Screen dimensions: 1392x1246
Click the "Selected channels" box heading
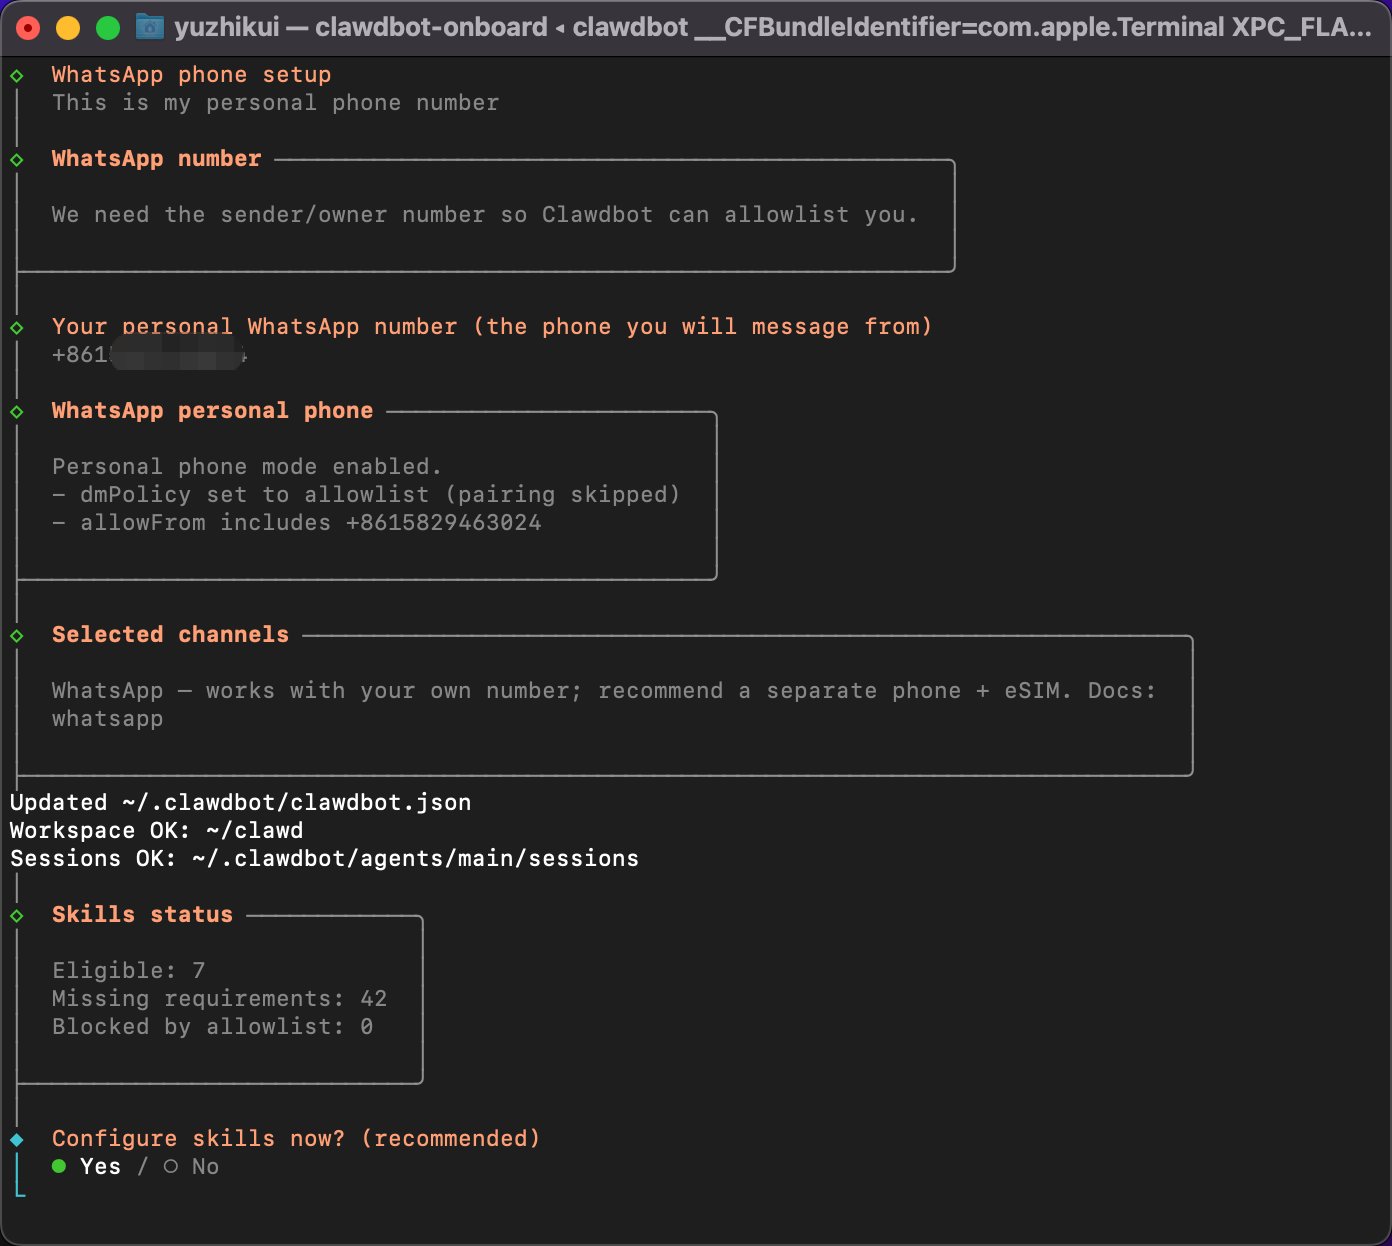click(x=170, y=635)
